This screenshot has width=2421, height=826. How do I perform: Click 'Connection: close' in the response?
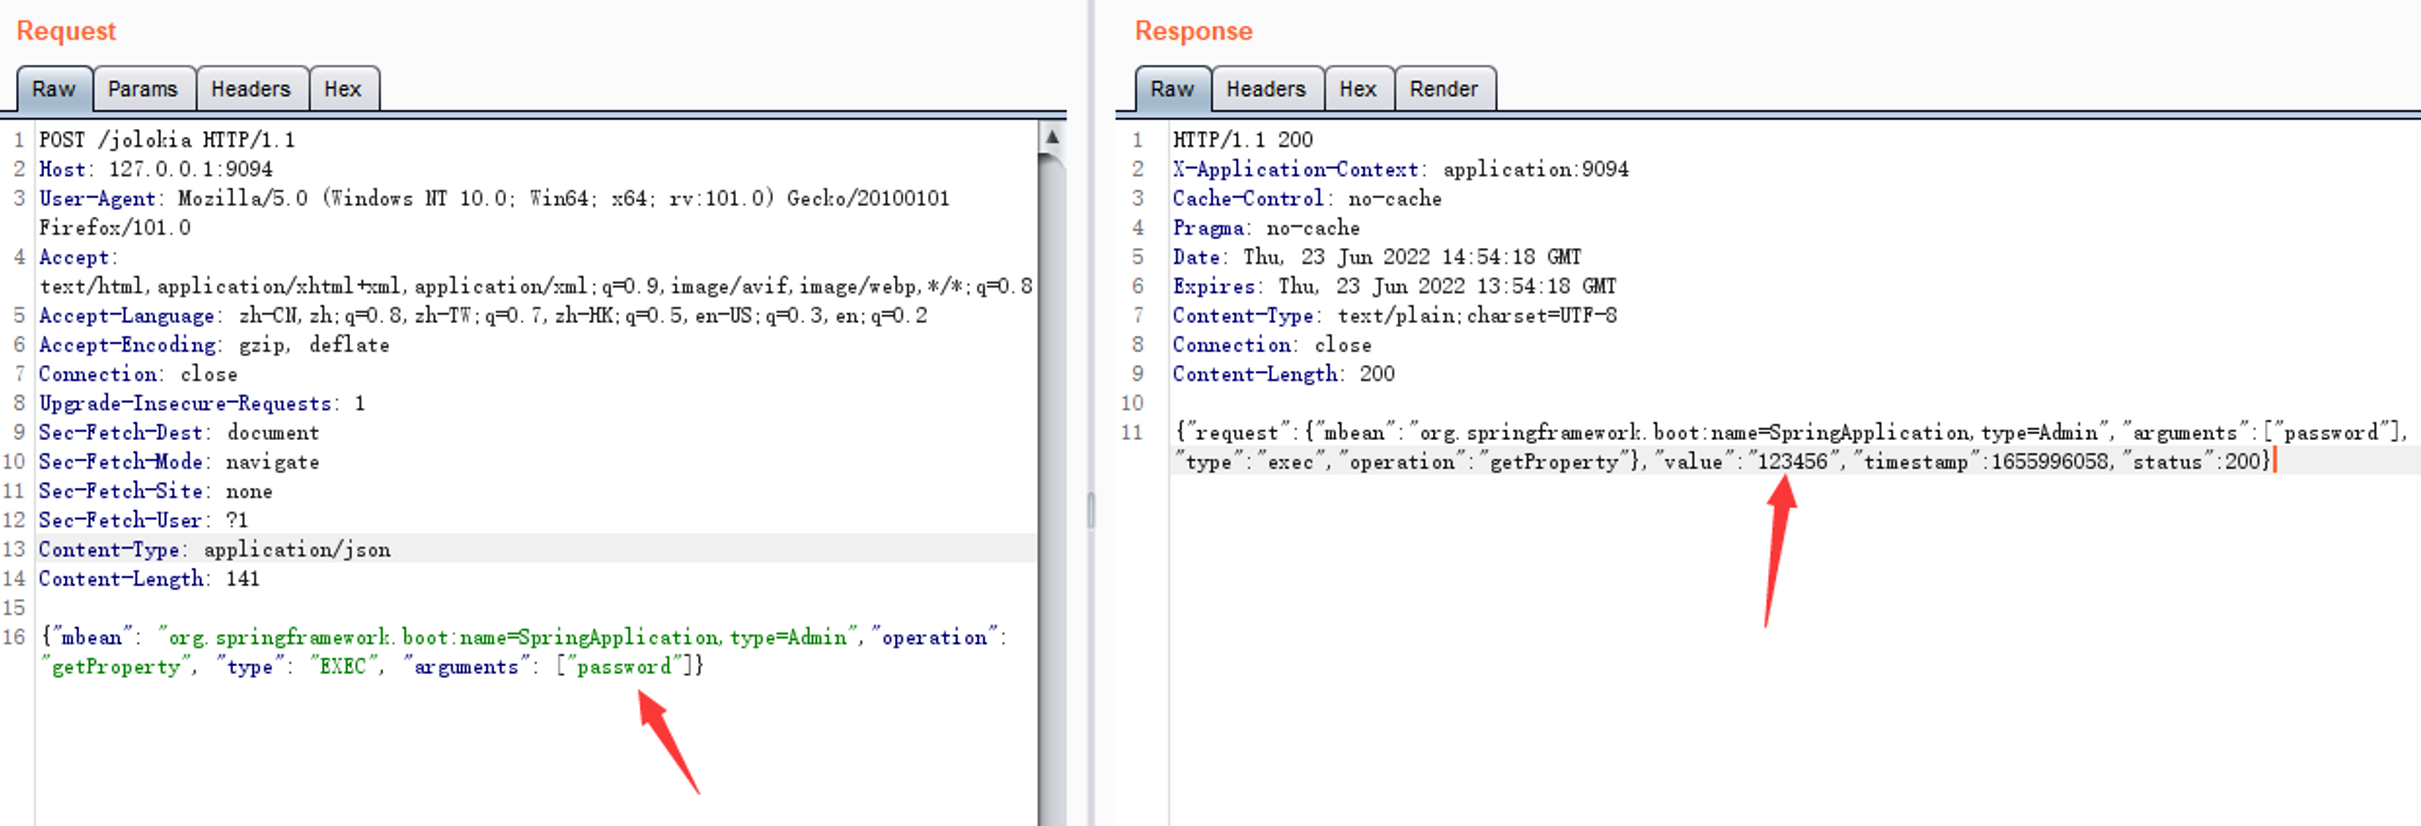coord(1272,345)
